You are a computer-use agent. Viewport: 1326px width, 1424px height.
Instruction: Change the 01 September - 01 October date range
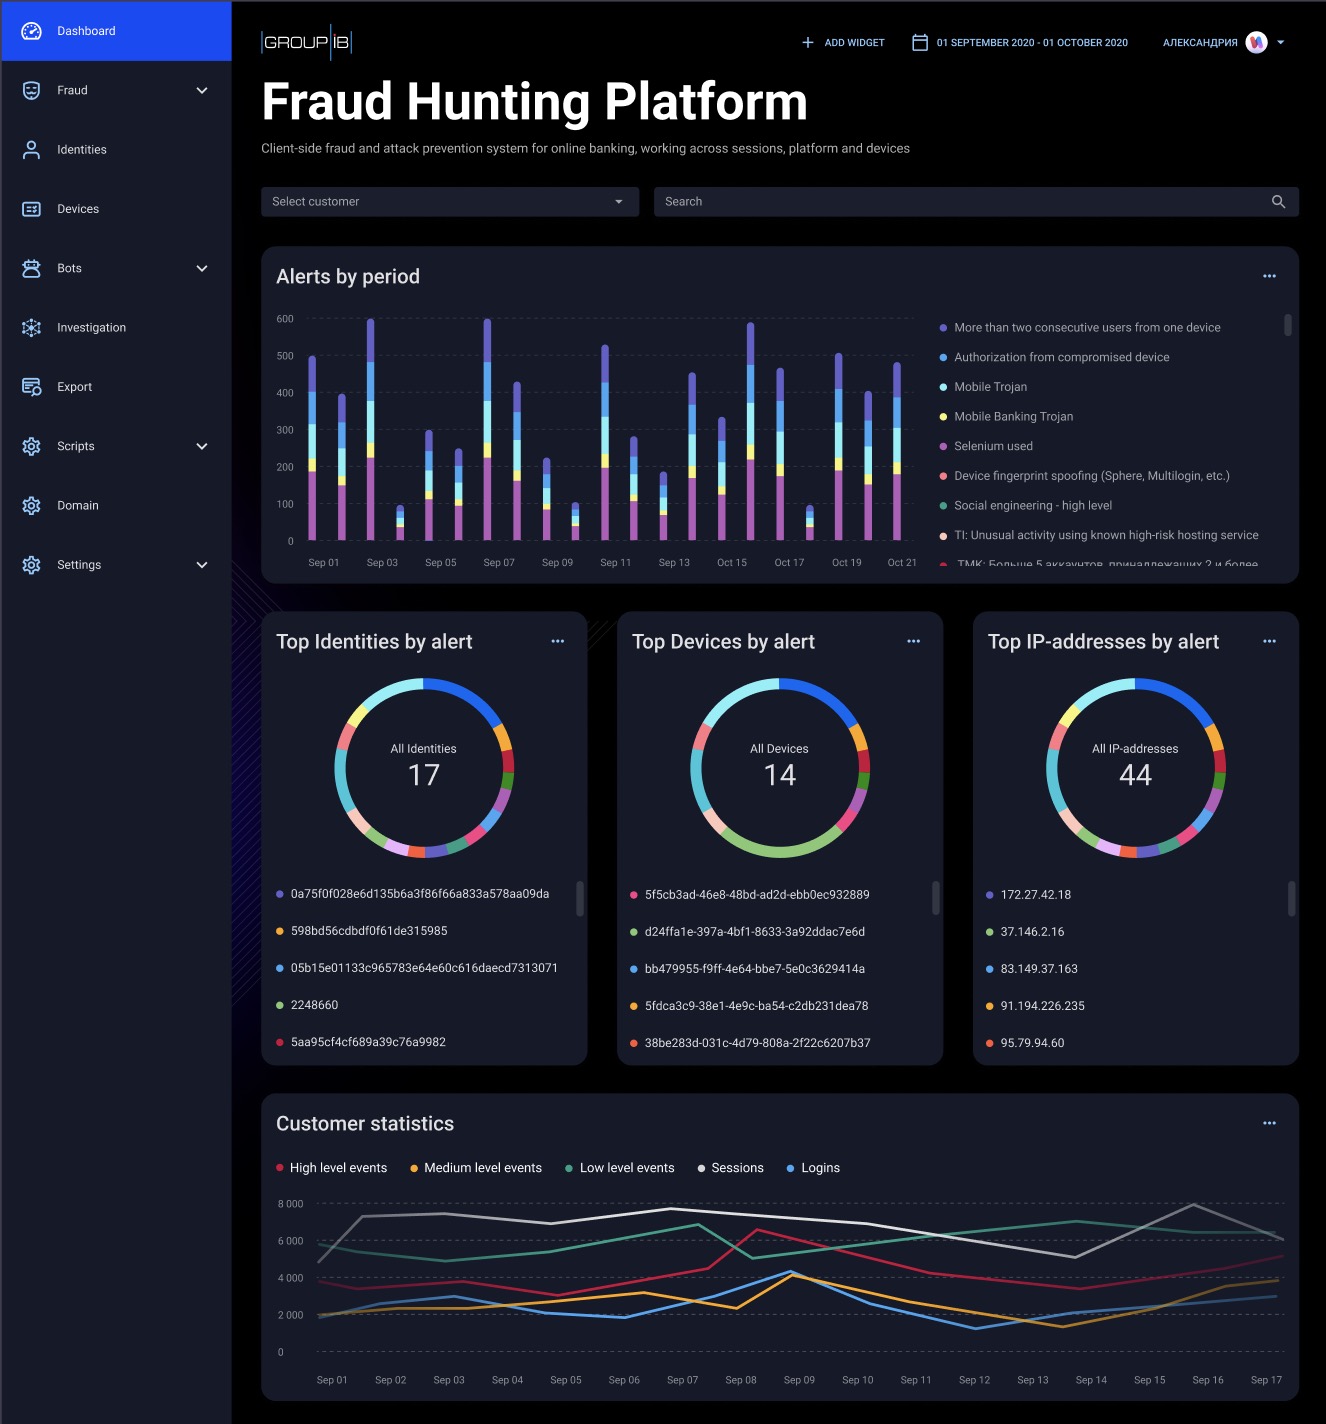point(1020,43)
